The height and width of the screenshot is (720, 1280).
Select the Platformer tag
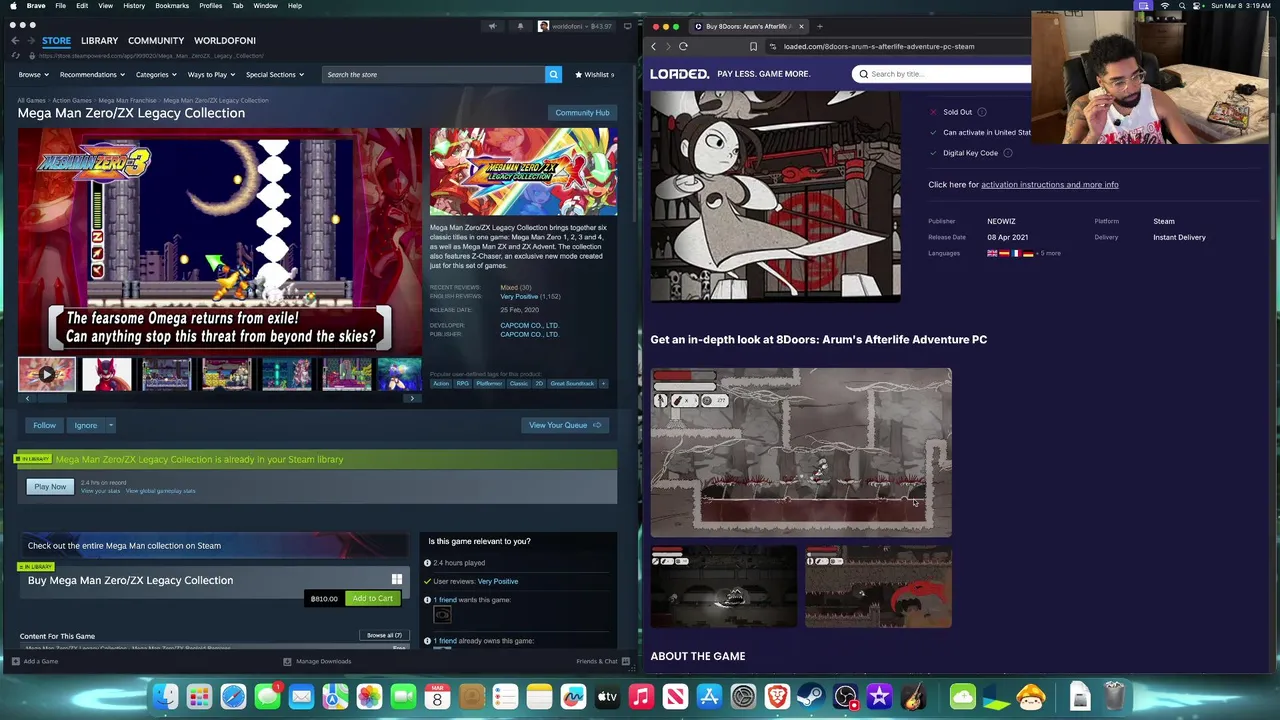click(489, 383)
